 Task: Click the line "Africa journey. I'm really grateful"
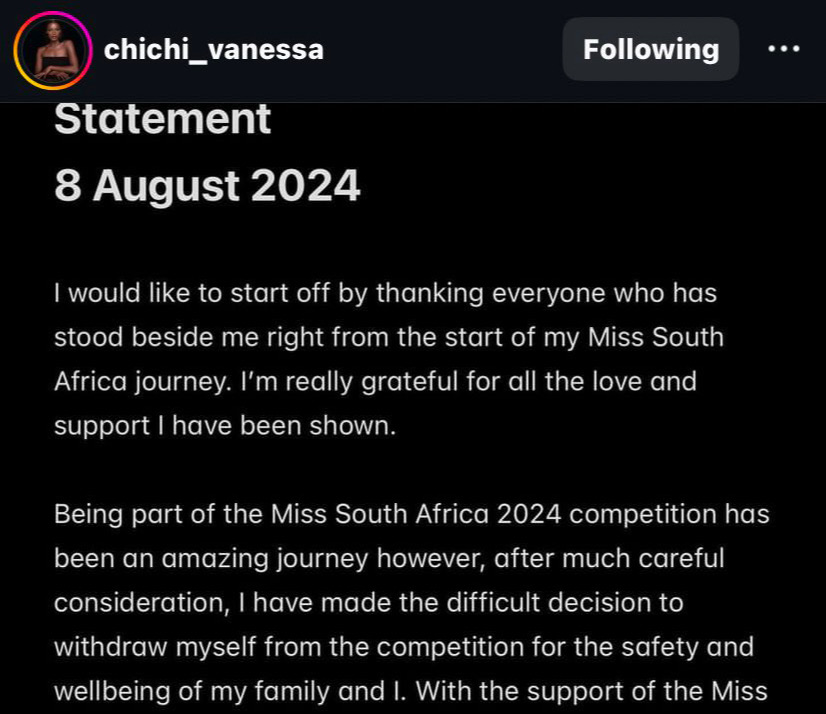(375, 382)
